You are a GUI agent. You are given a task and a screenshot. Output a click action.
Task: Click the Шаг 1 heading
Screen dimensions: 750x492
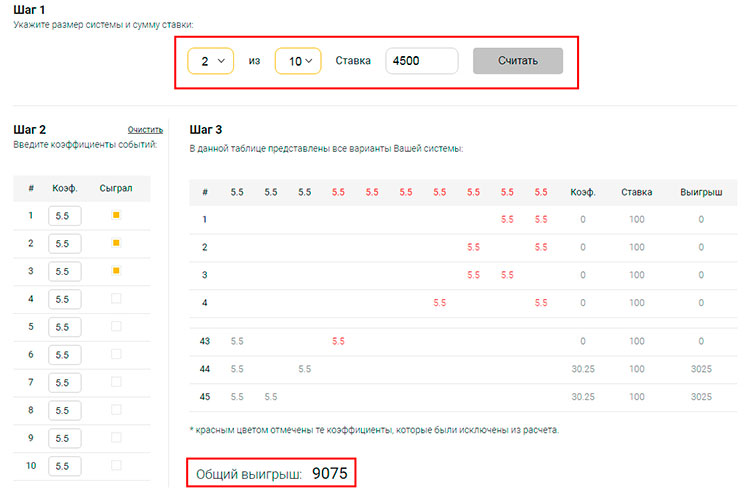click(x=29, y=10)
